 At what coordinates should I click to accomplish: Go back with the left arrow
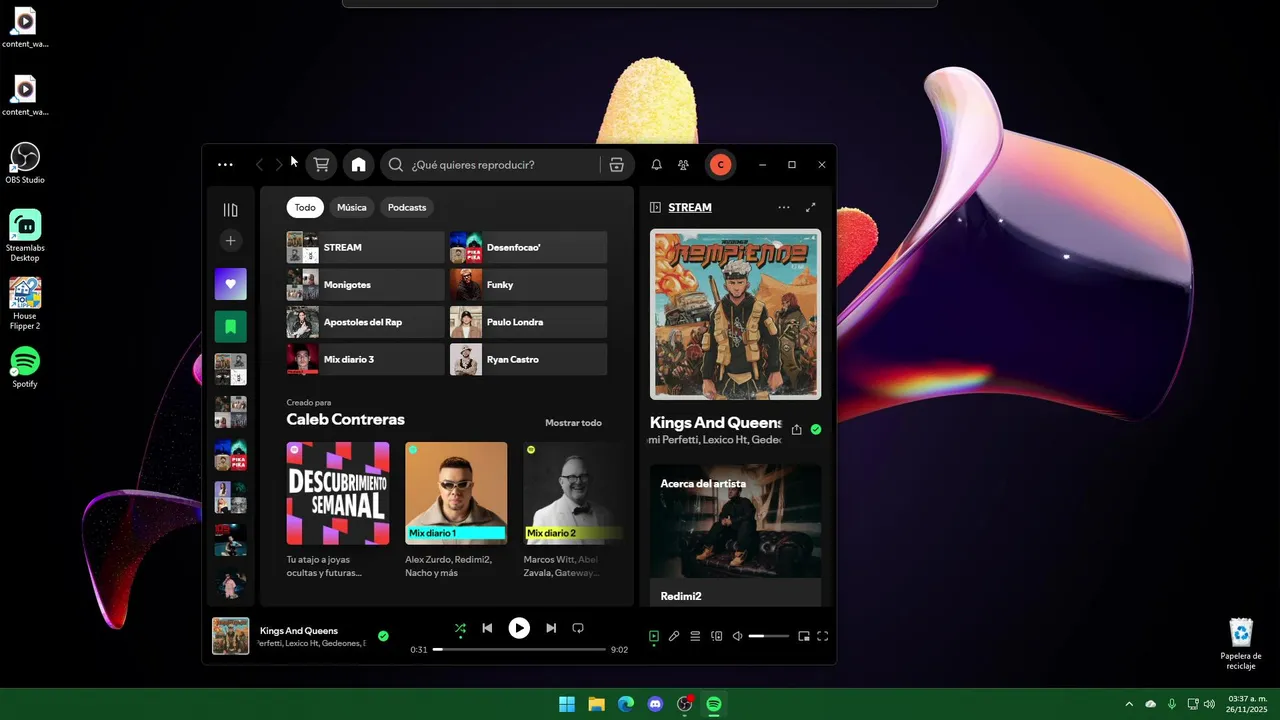[x=260, y=165]
